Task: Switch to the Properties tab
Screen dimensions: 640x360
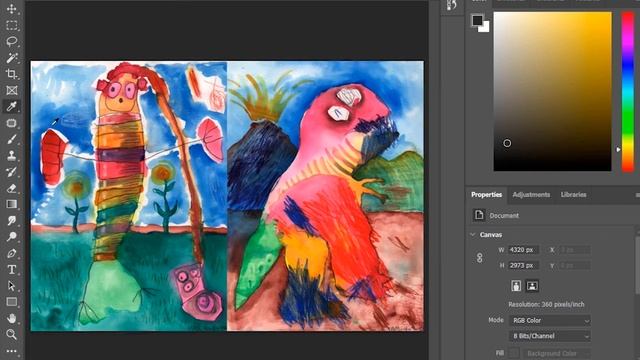Action: tap(486, 195)
